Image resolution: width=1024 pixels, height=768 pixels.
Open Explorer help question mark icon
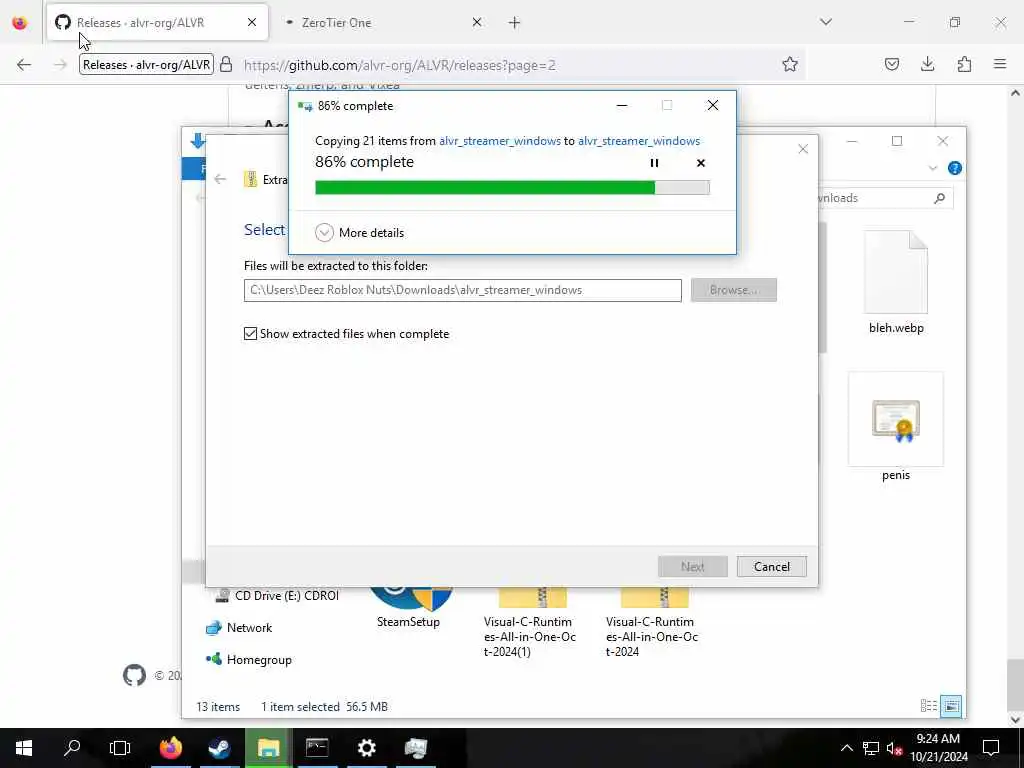(955, 168)
